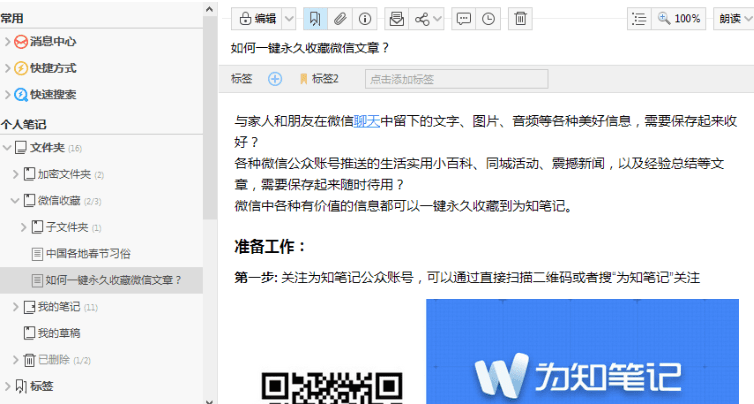Image resolution: width=754 pixels, height=404 pixels.
Task: Click the 点击添加标签 input field
Action: [456, 79]
